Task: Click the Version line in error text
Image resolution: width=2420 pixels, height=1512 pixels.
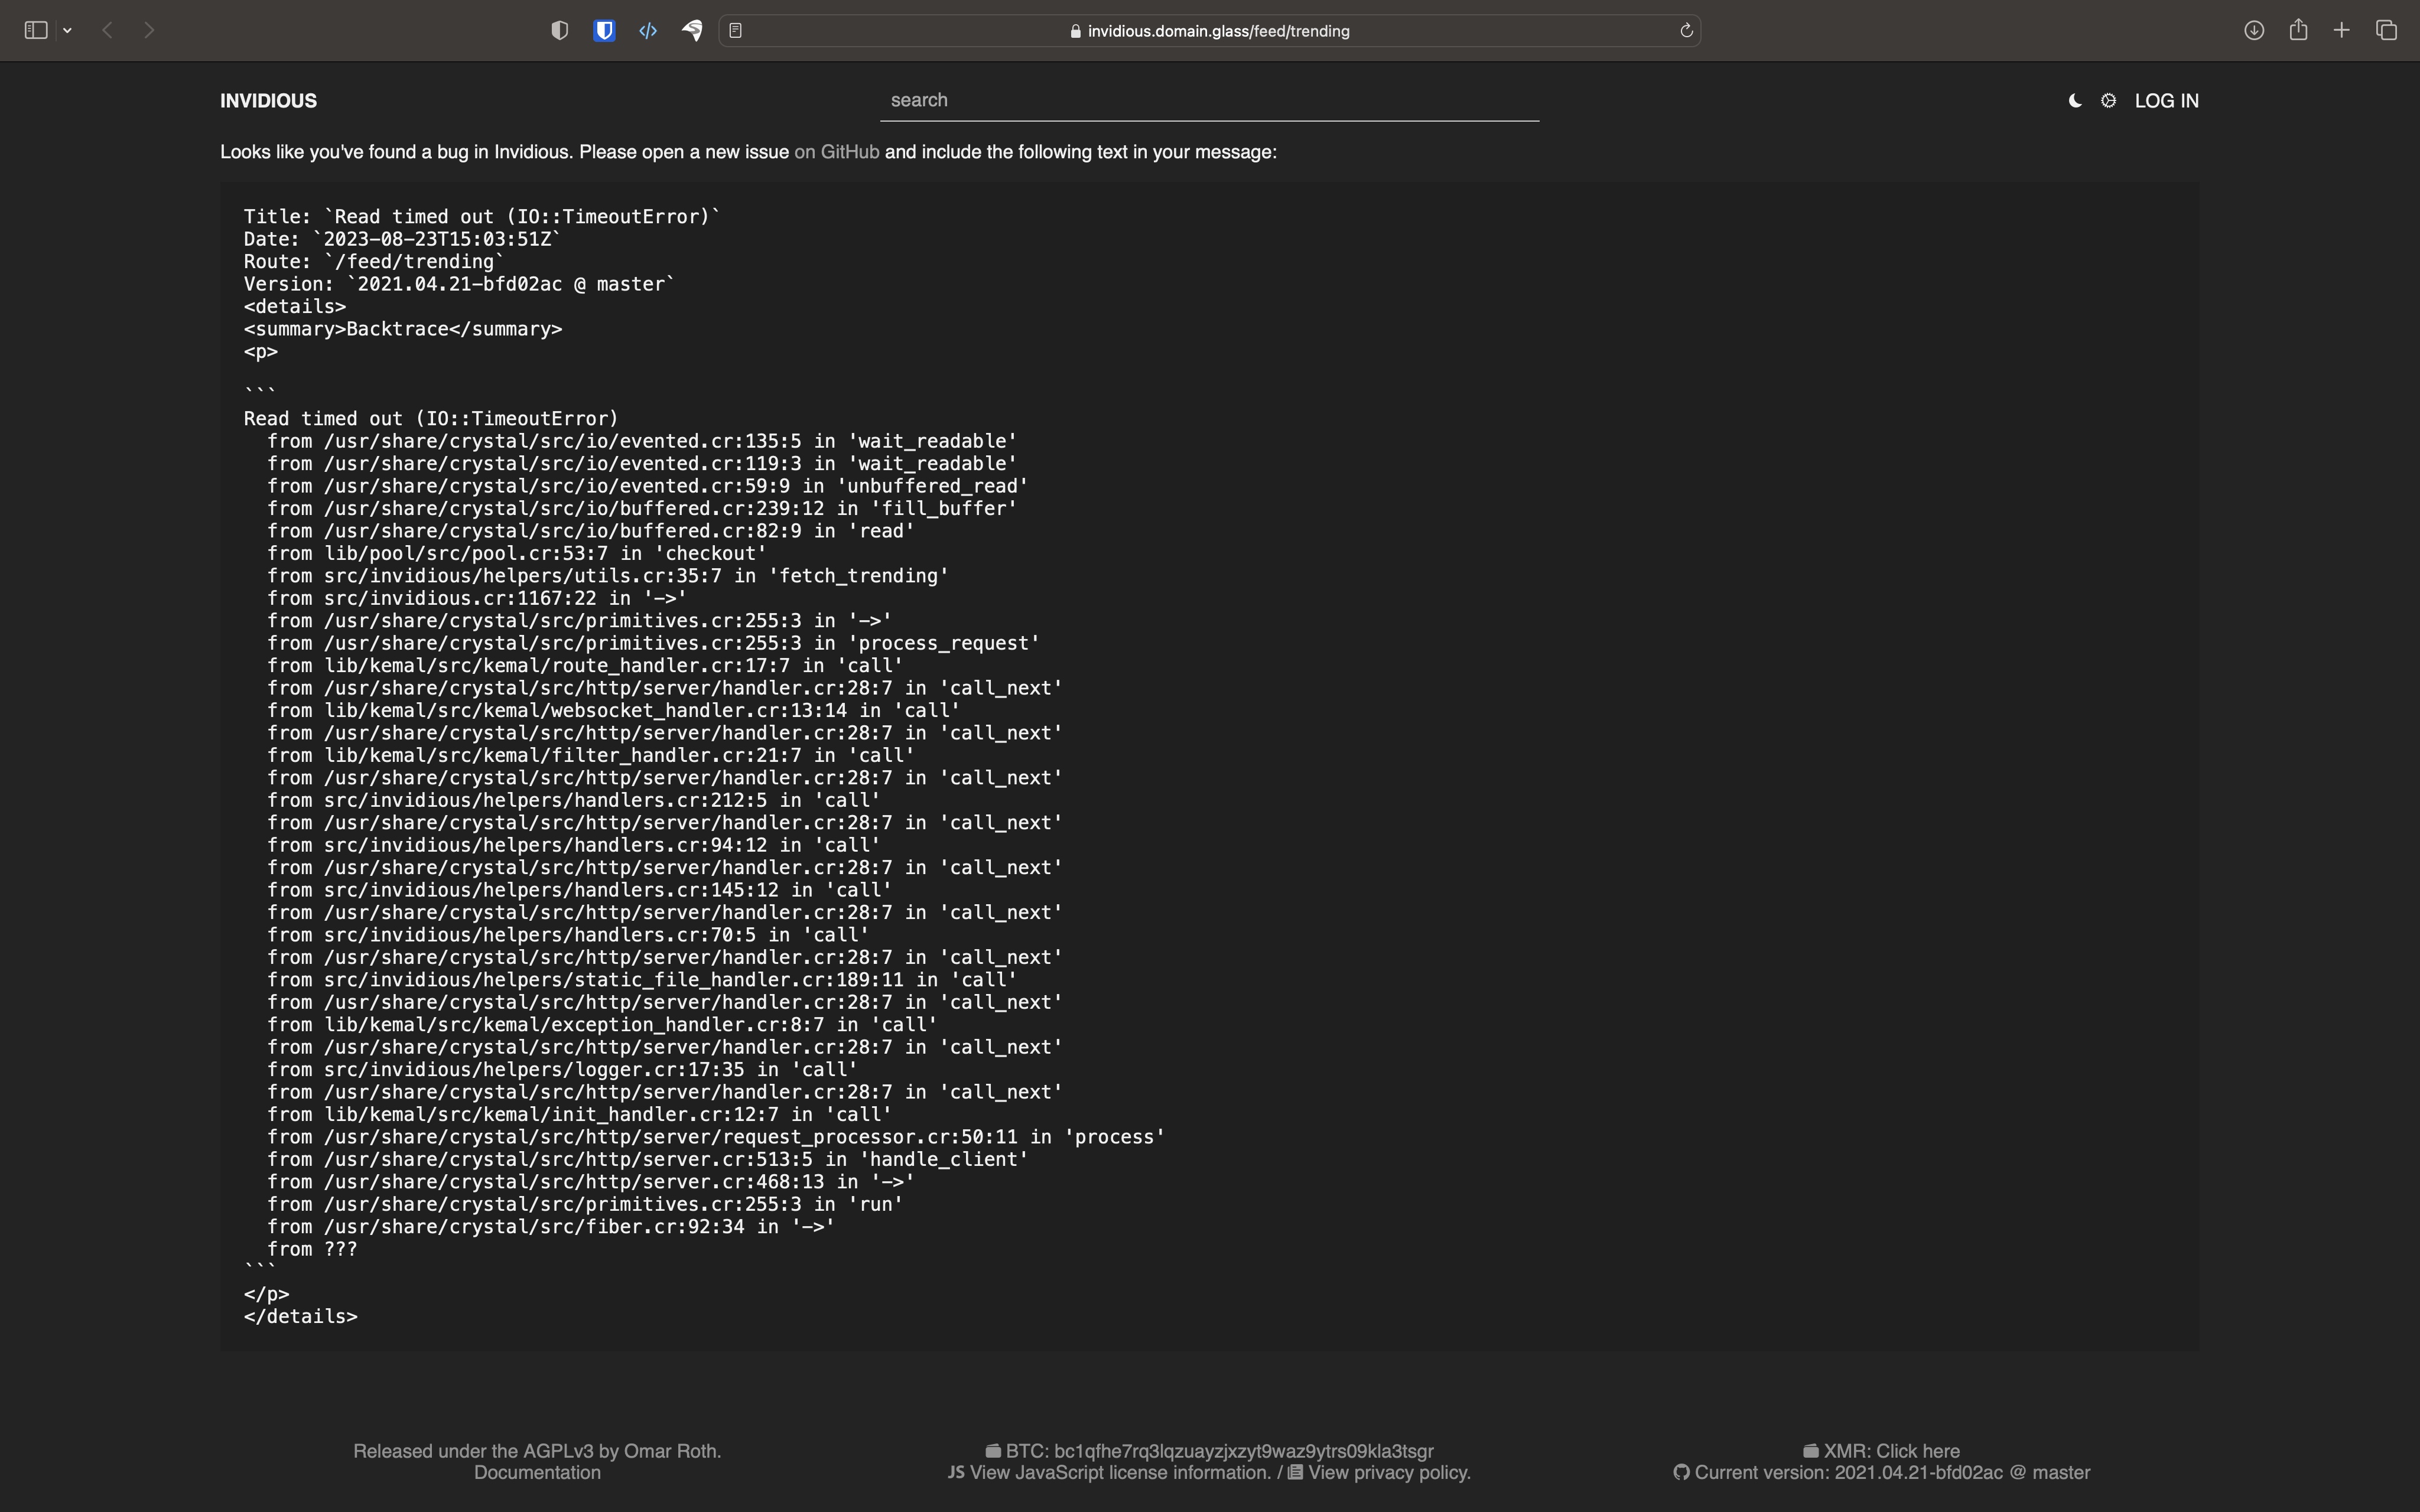Action: click(x=459, y=284)
